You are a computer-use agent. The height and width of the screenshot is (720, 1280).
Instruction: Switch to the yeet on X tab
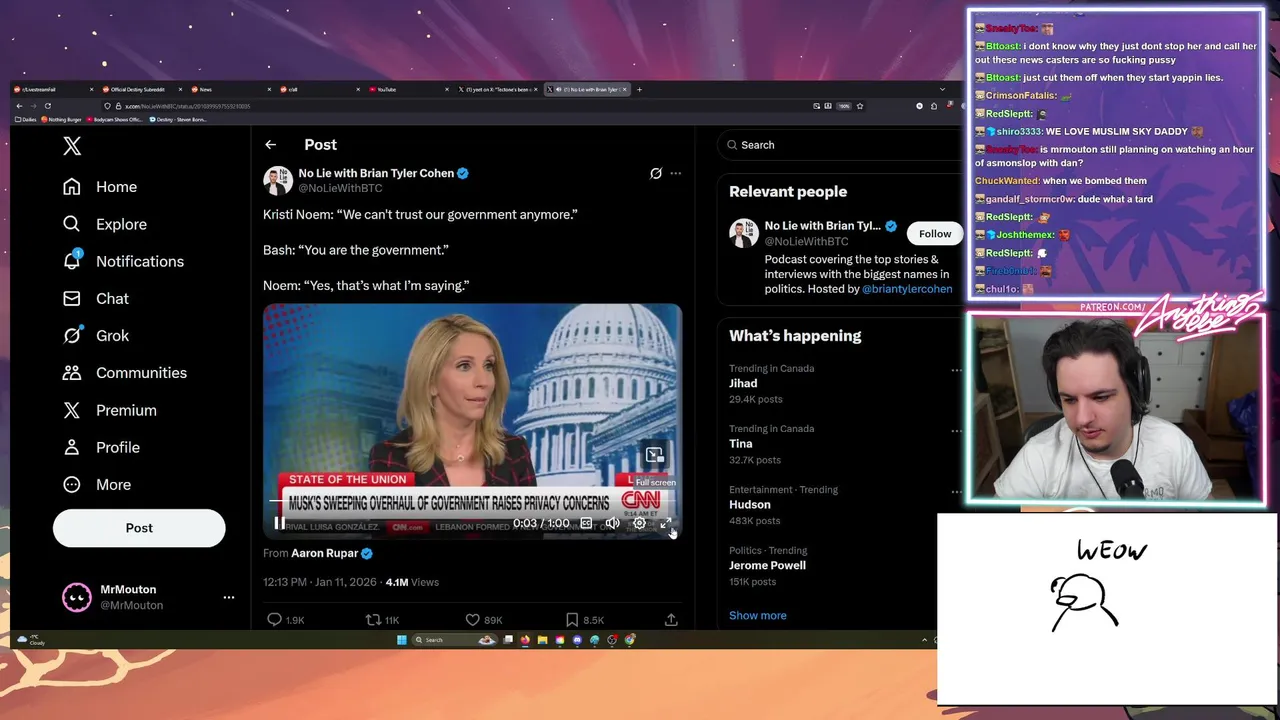[497, 89]
